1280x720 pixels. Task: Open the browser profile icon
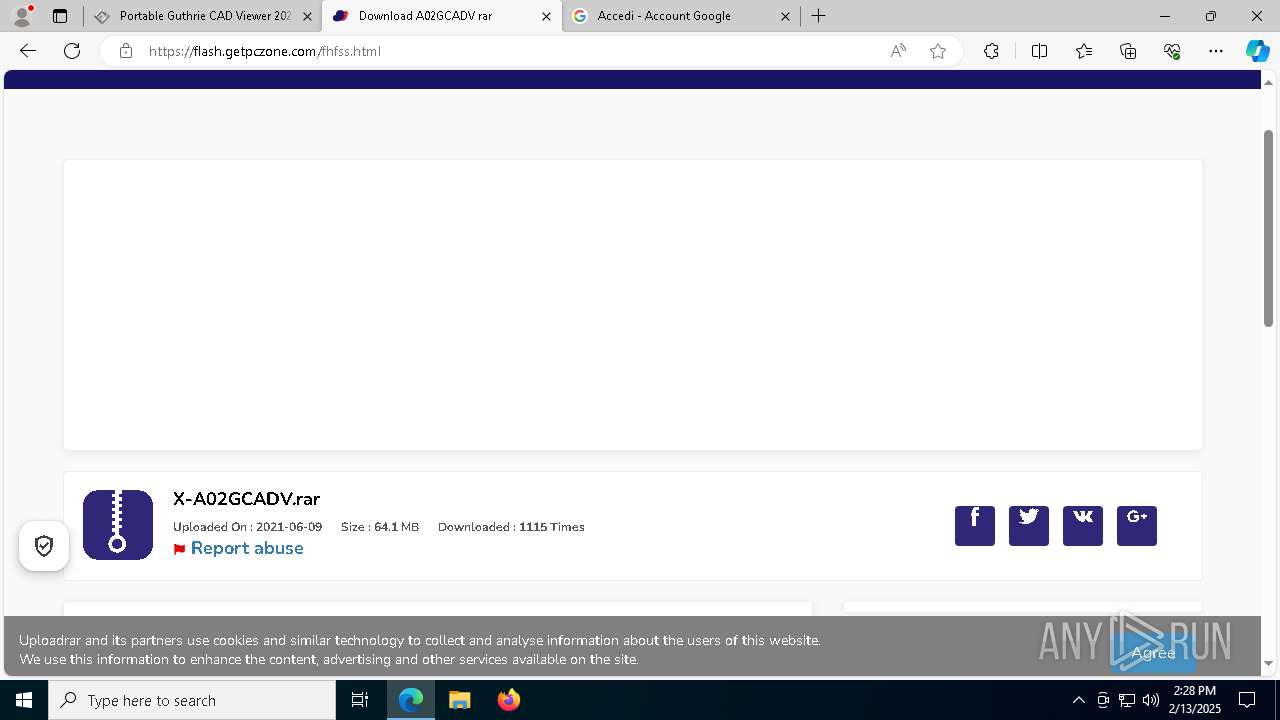coord(22,16)
